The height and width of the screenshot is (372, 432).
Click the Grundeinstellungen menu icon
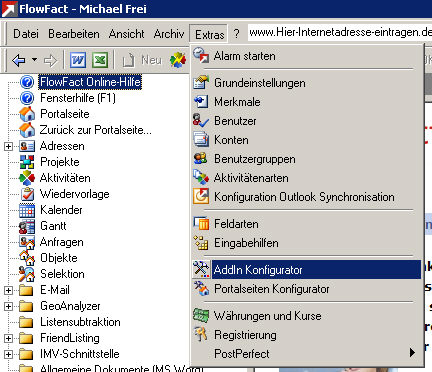pos(201,82)
